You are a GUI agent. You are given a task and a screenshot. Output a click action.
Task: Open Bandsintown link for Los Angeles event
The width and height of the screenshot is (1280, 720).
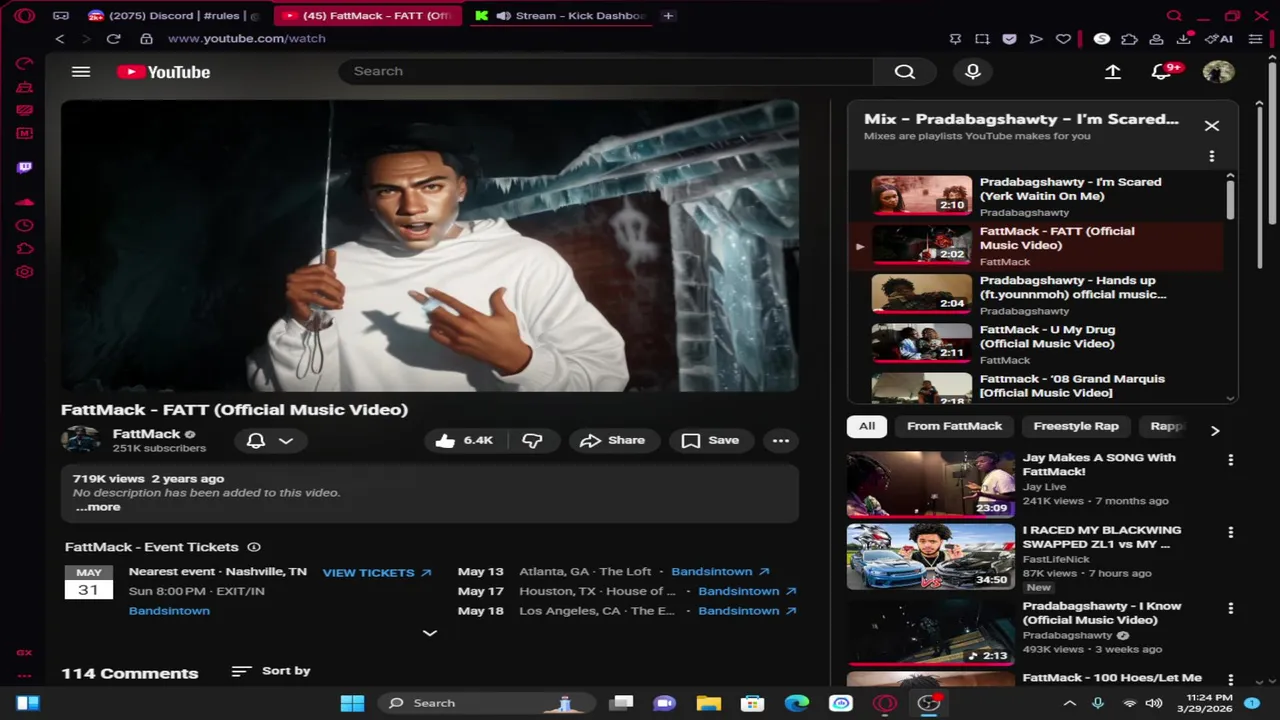pyautogui.click(x=747, y=611)
